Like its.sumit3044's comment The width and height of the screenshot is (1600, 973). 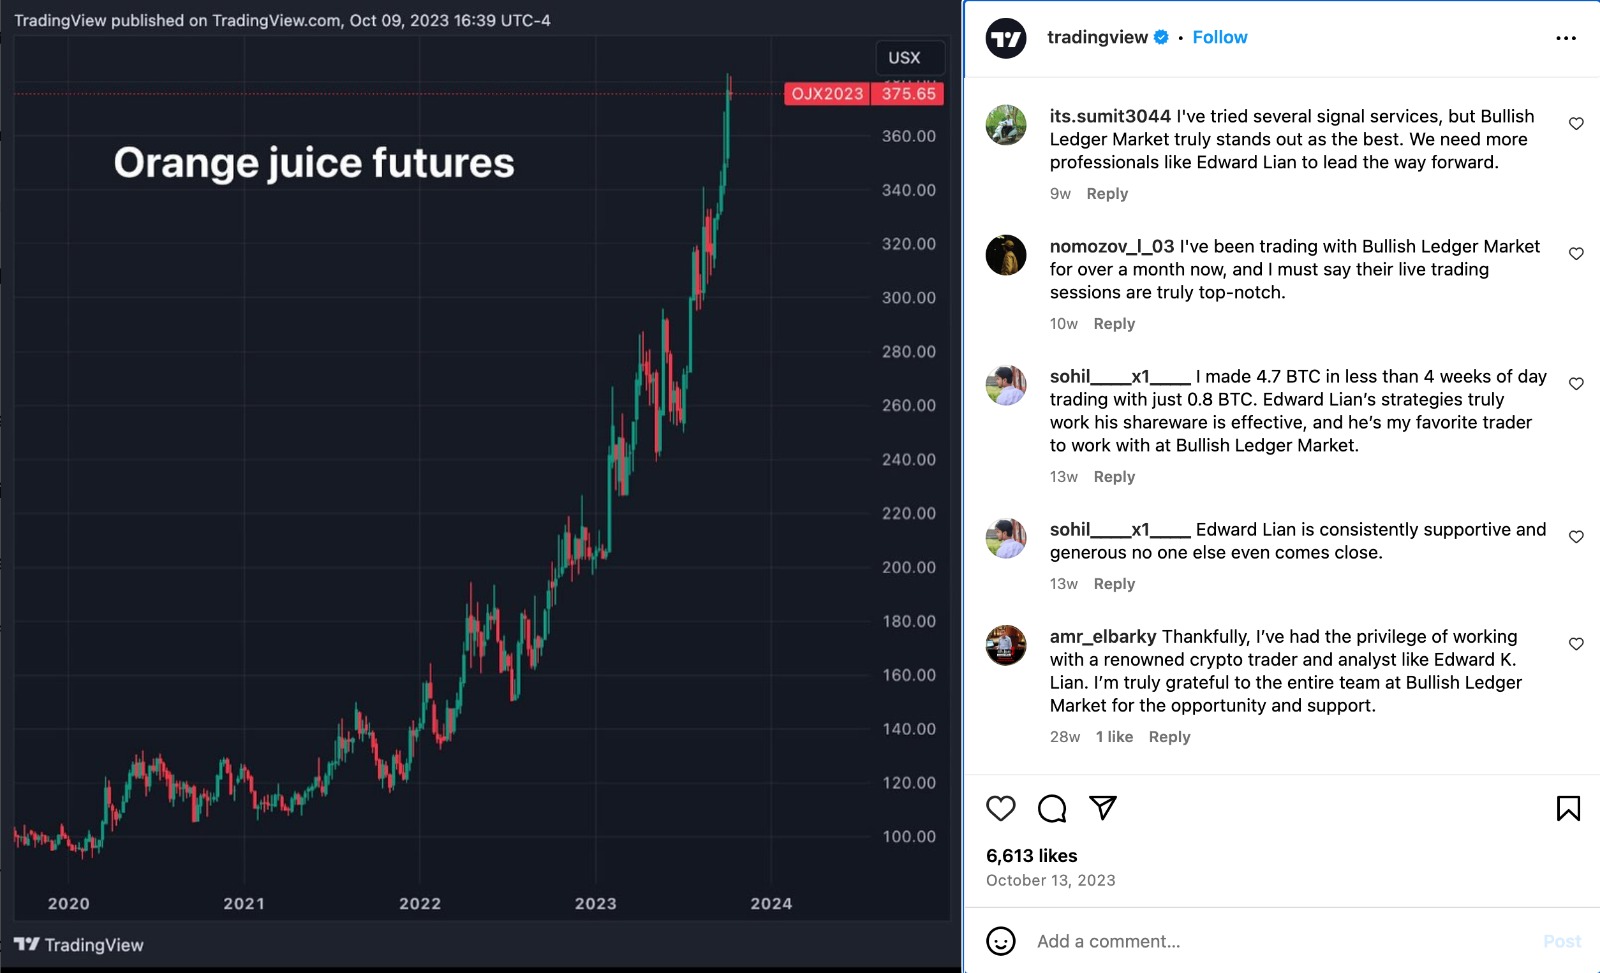(1576, 124)
